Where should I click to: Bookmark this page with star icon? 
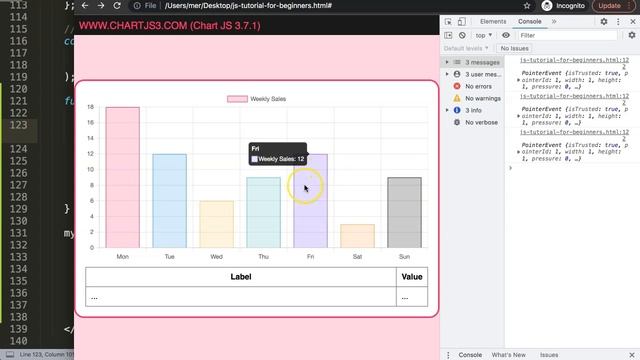tap(527, 6)
